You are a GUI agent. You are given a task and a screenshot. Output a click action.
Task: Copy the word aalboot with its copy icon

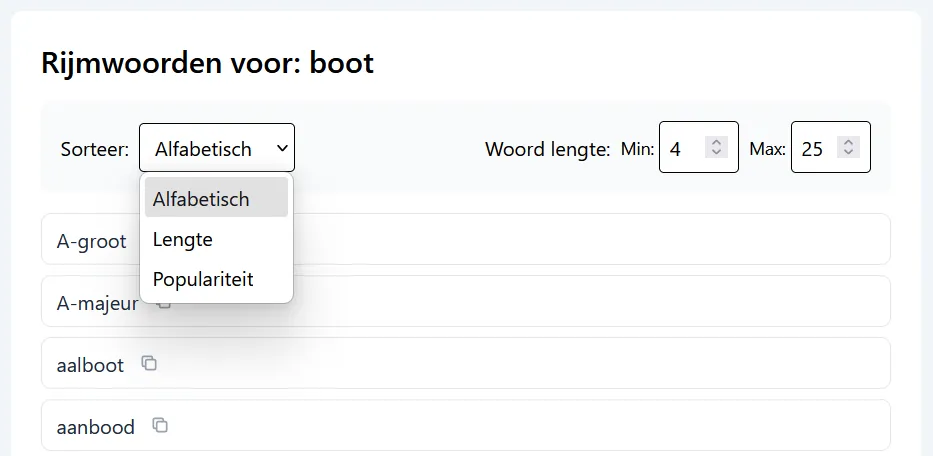[149, 363]
